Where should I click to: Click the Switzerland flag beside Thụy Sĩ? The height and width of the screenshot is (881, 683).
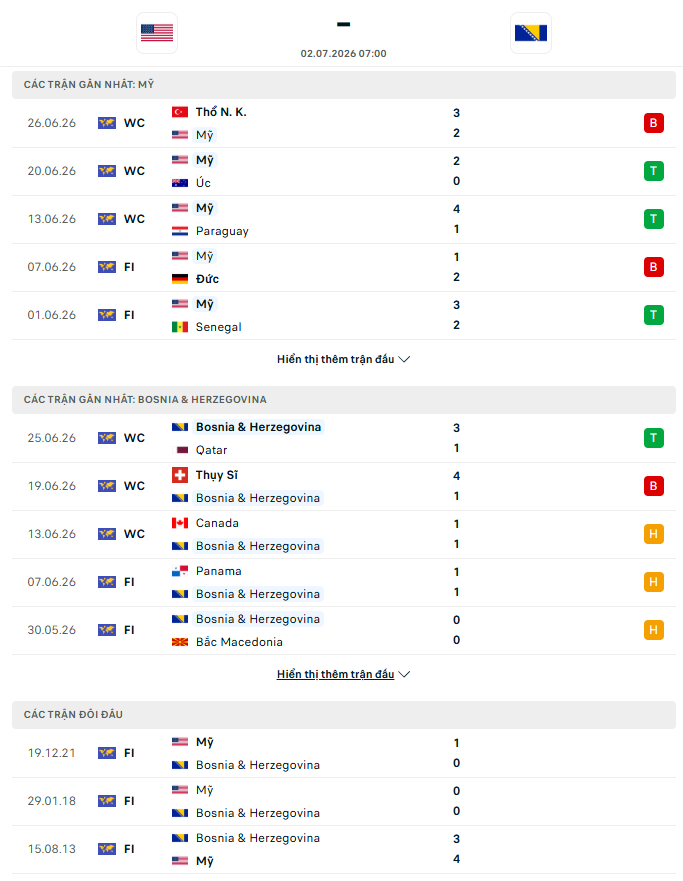click(180, 475)
